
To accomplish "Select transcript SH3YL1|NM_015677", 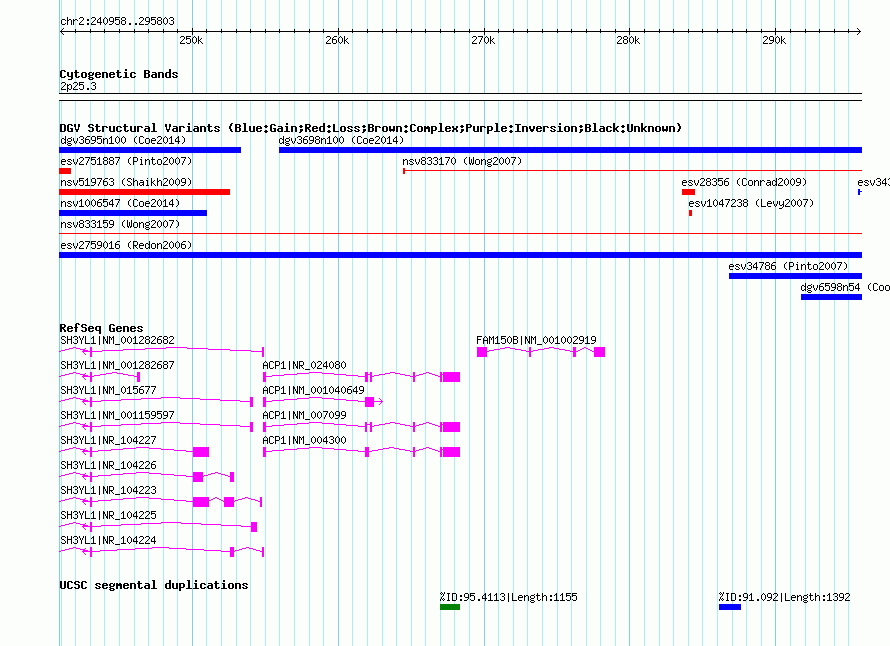I will click(108, 390).
